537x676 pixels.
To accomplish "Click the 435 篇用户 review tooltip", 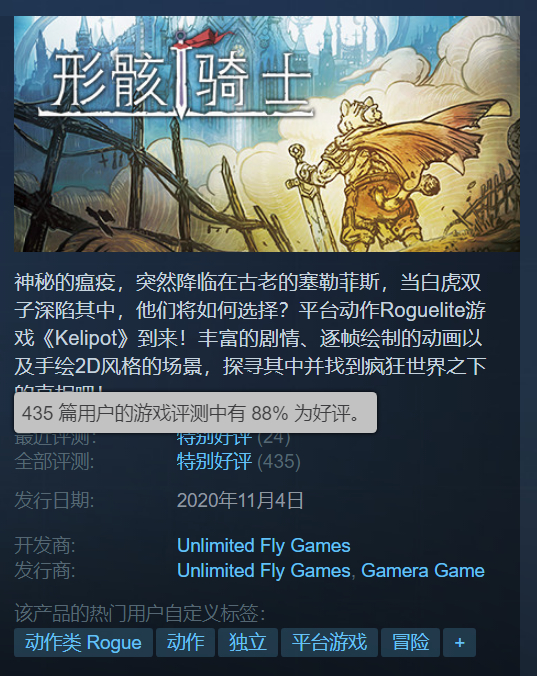I will [x=195, y=413].
